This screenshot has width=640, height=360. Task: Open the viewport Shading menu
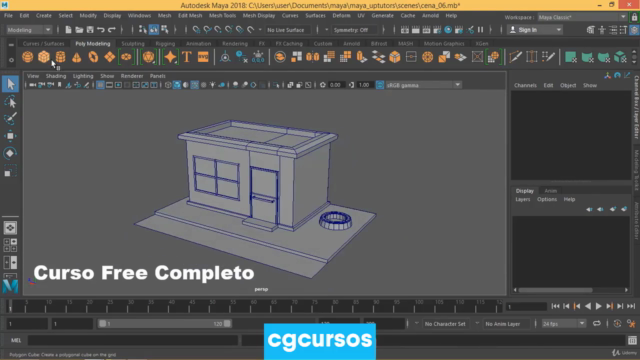tap(56, 76)
